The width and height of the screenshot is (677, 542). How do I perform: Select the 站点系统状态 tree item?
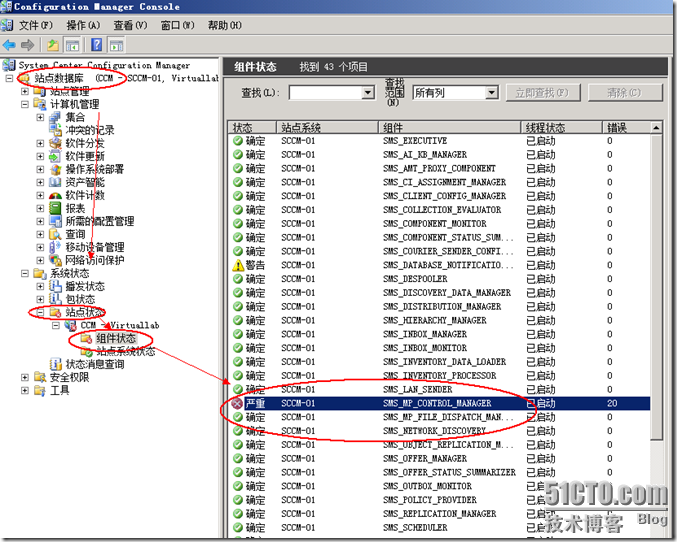coord(126,351)
